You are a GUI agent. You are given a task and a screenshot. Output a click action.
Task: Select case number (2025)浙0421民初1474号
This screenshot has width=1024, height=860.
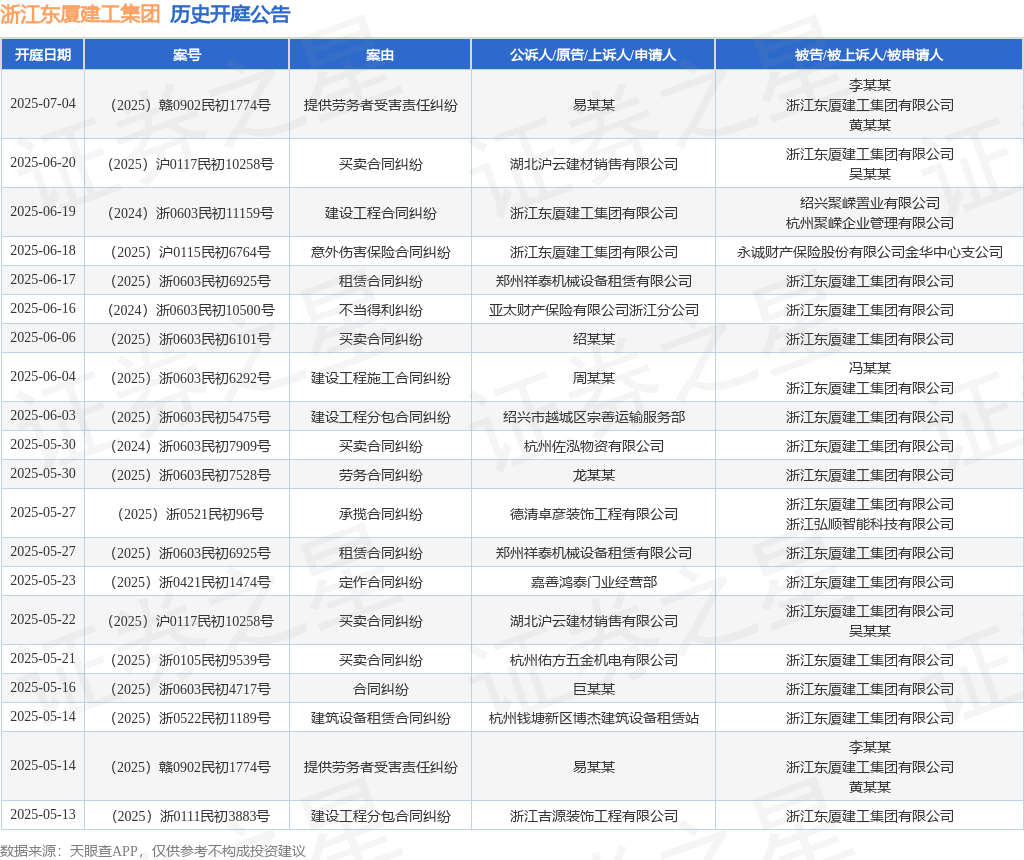[x=190, y=582]
